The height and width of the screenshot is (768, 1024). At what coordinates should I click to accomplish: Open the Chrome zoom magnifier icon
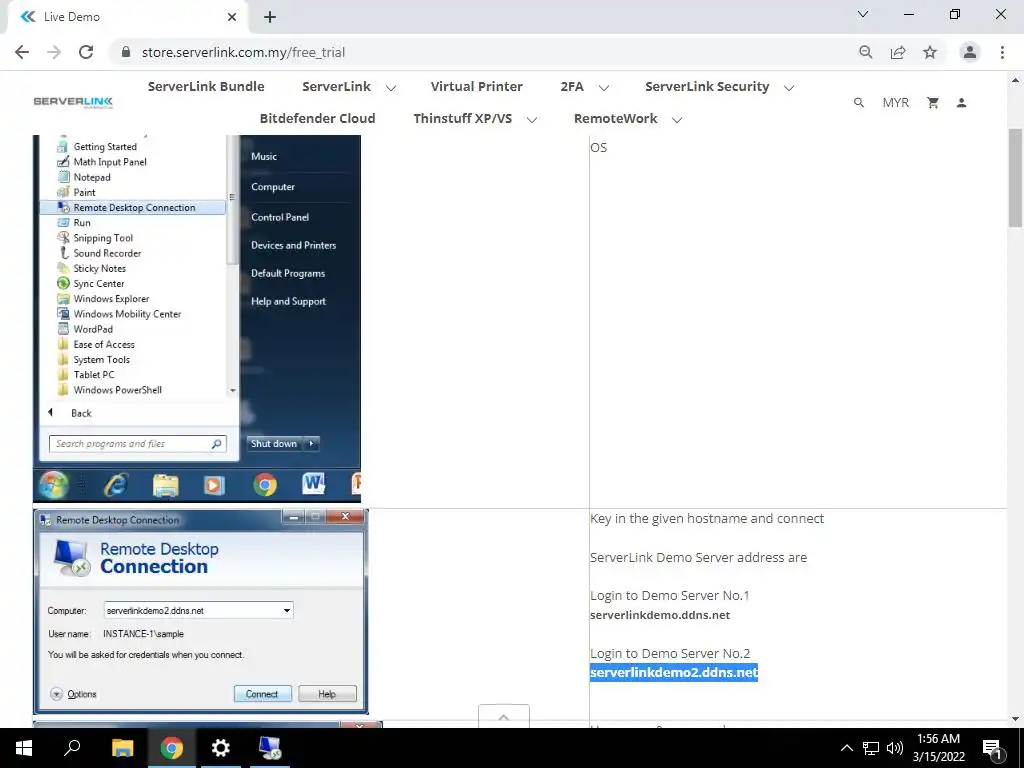[866, 52]
